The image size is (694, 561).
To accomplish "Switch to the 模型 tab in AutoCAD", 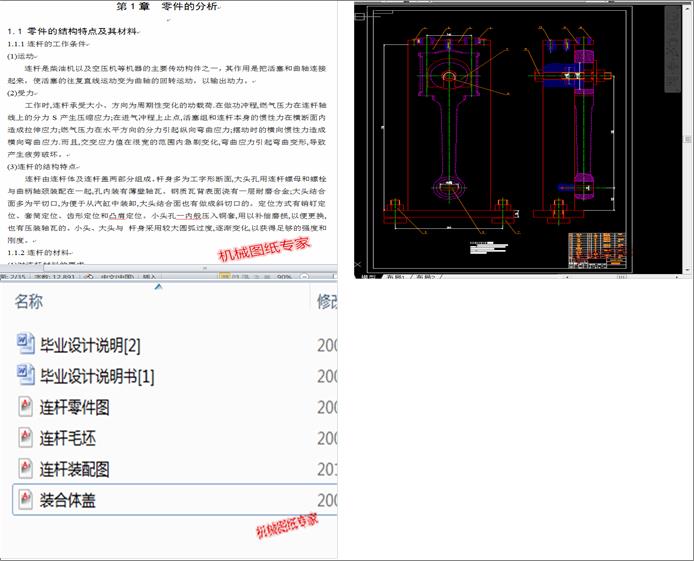I will coord(367,276).
